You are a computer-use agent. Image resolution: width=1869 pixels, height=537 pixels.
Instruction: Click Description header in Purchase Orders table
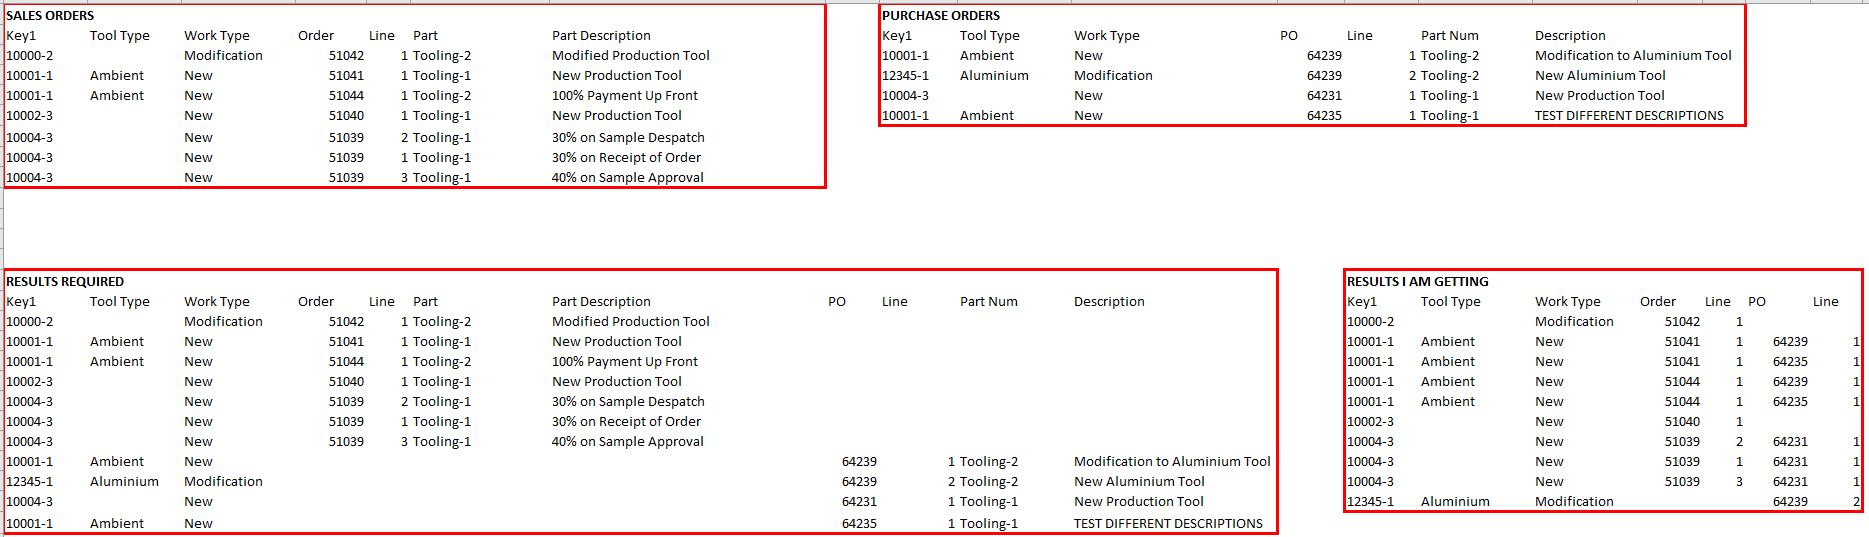tap(1570, 36)
